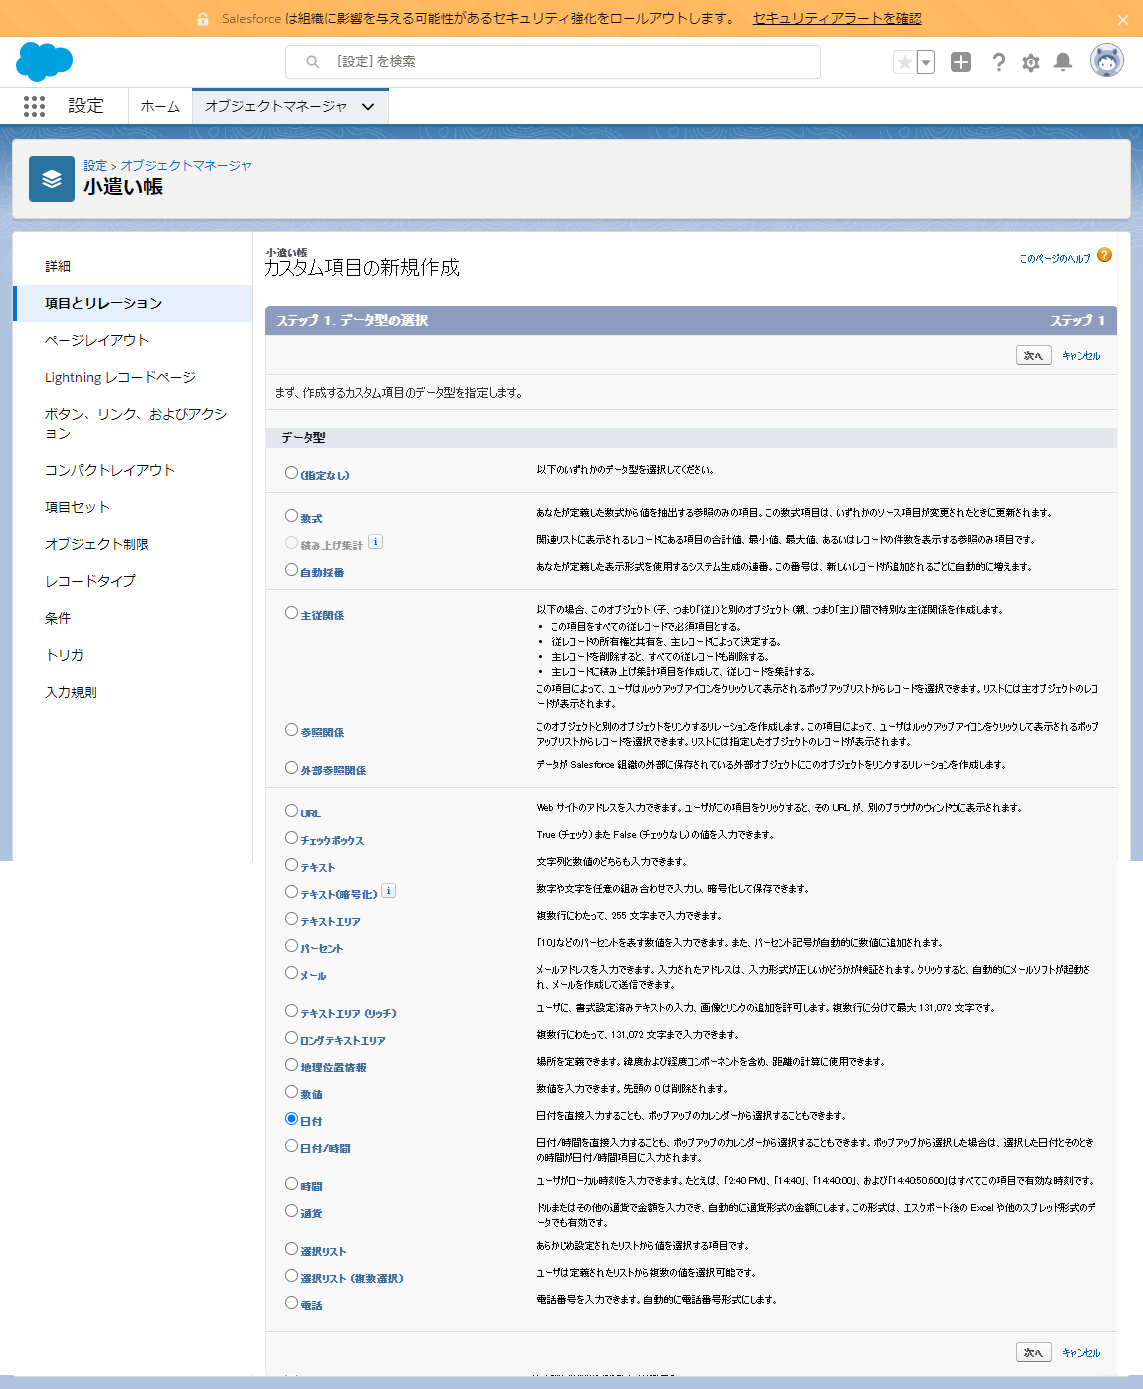
Task: Click the favorites star icon
Action: (904, 62)
